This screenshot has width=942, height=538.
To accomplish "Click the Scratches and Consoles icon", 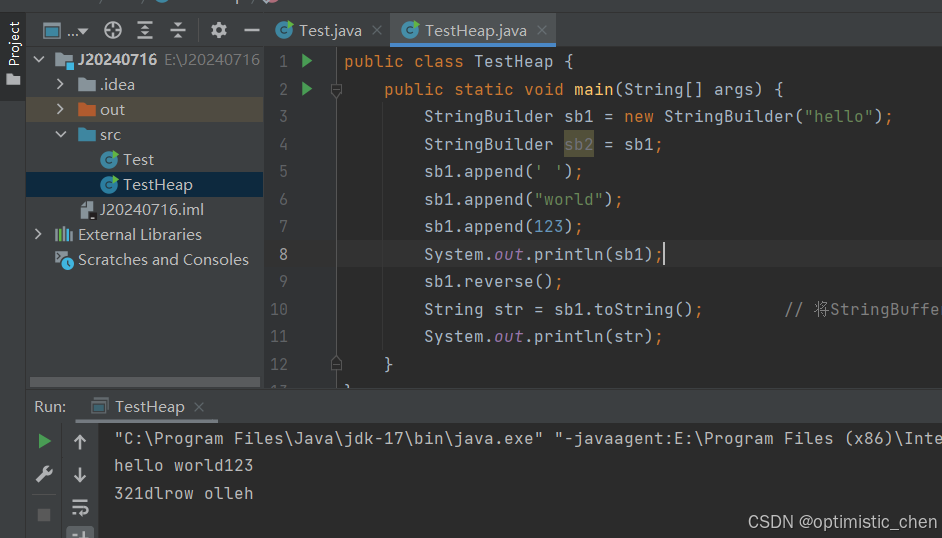I will point(64,260).
